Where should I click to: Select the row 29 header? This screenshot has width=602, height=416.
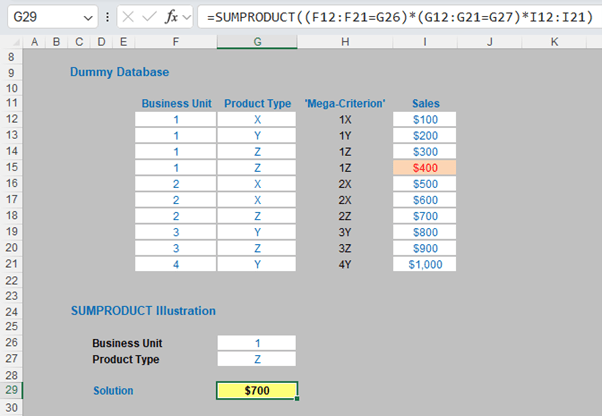(10, 390)
